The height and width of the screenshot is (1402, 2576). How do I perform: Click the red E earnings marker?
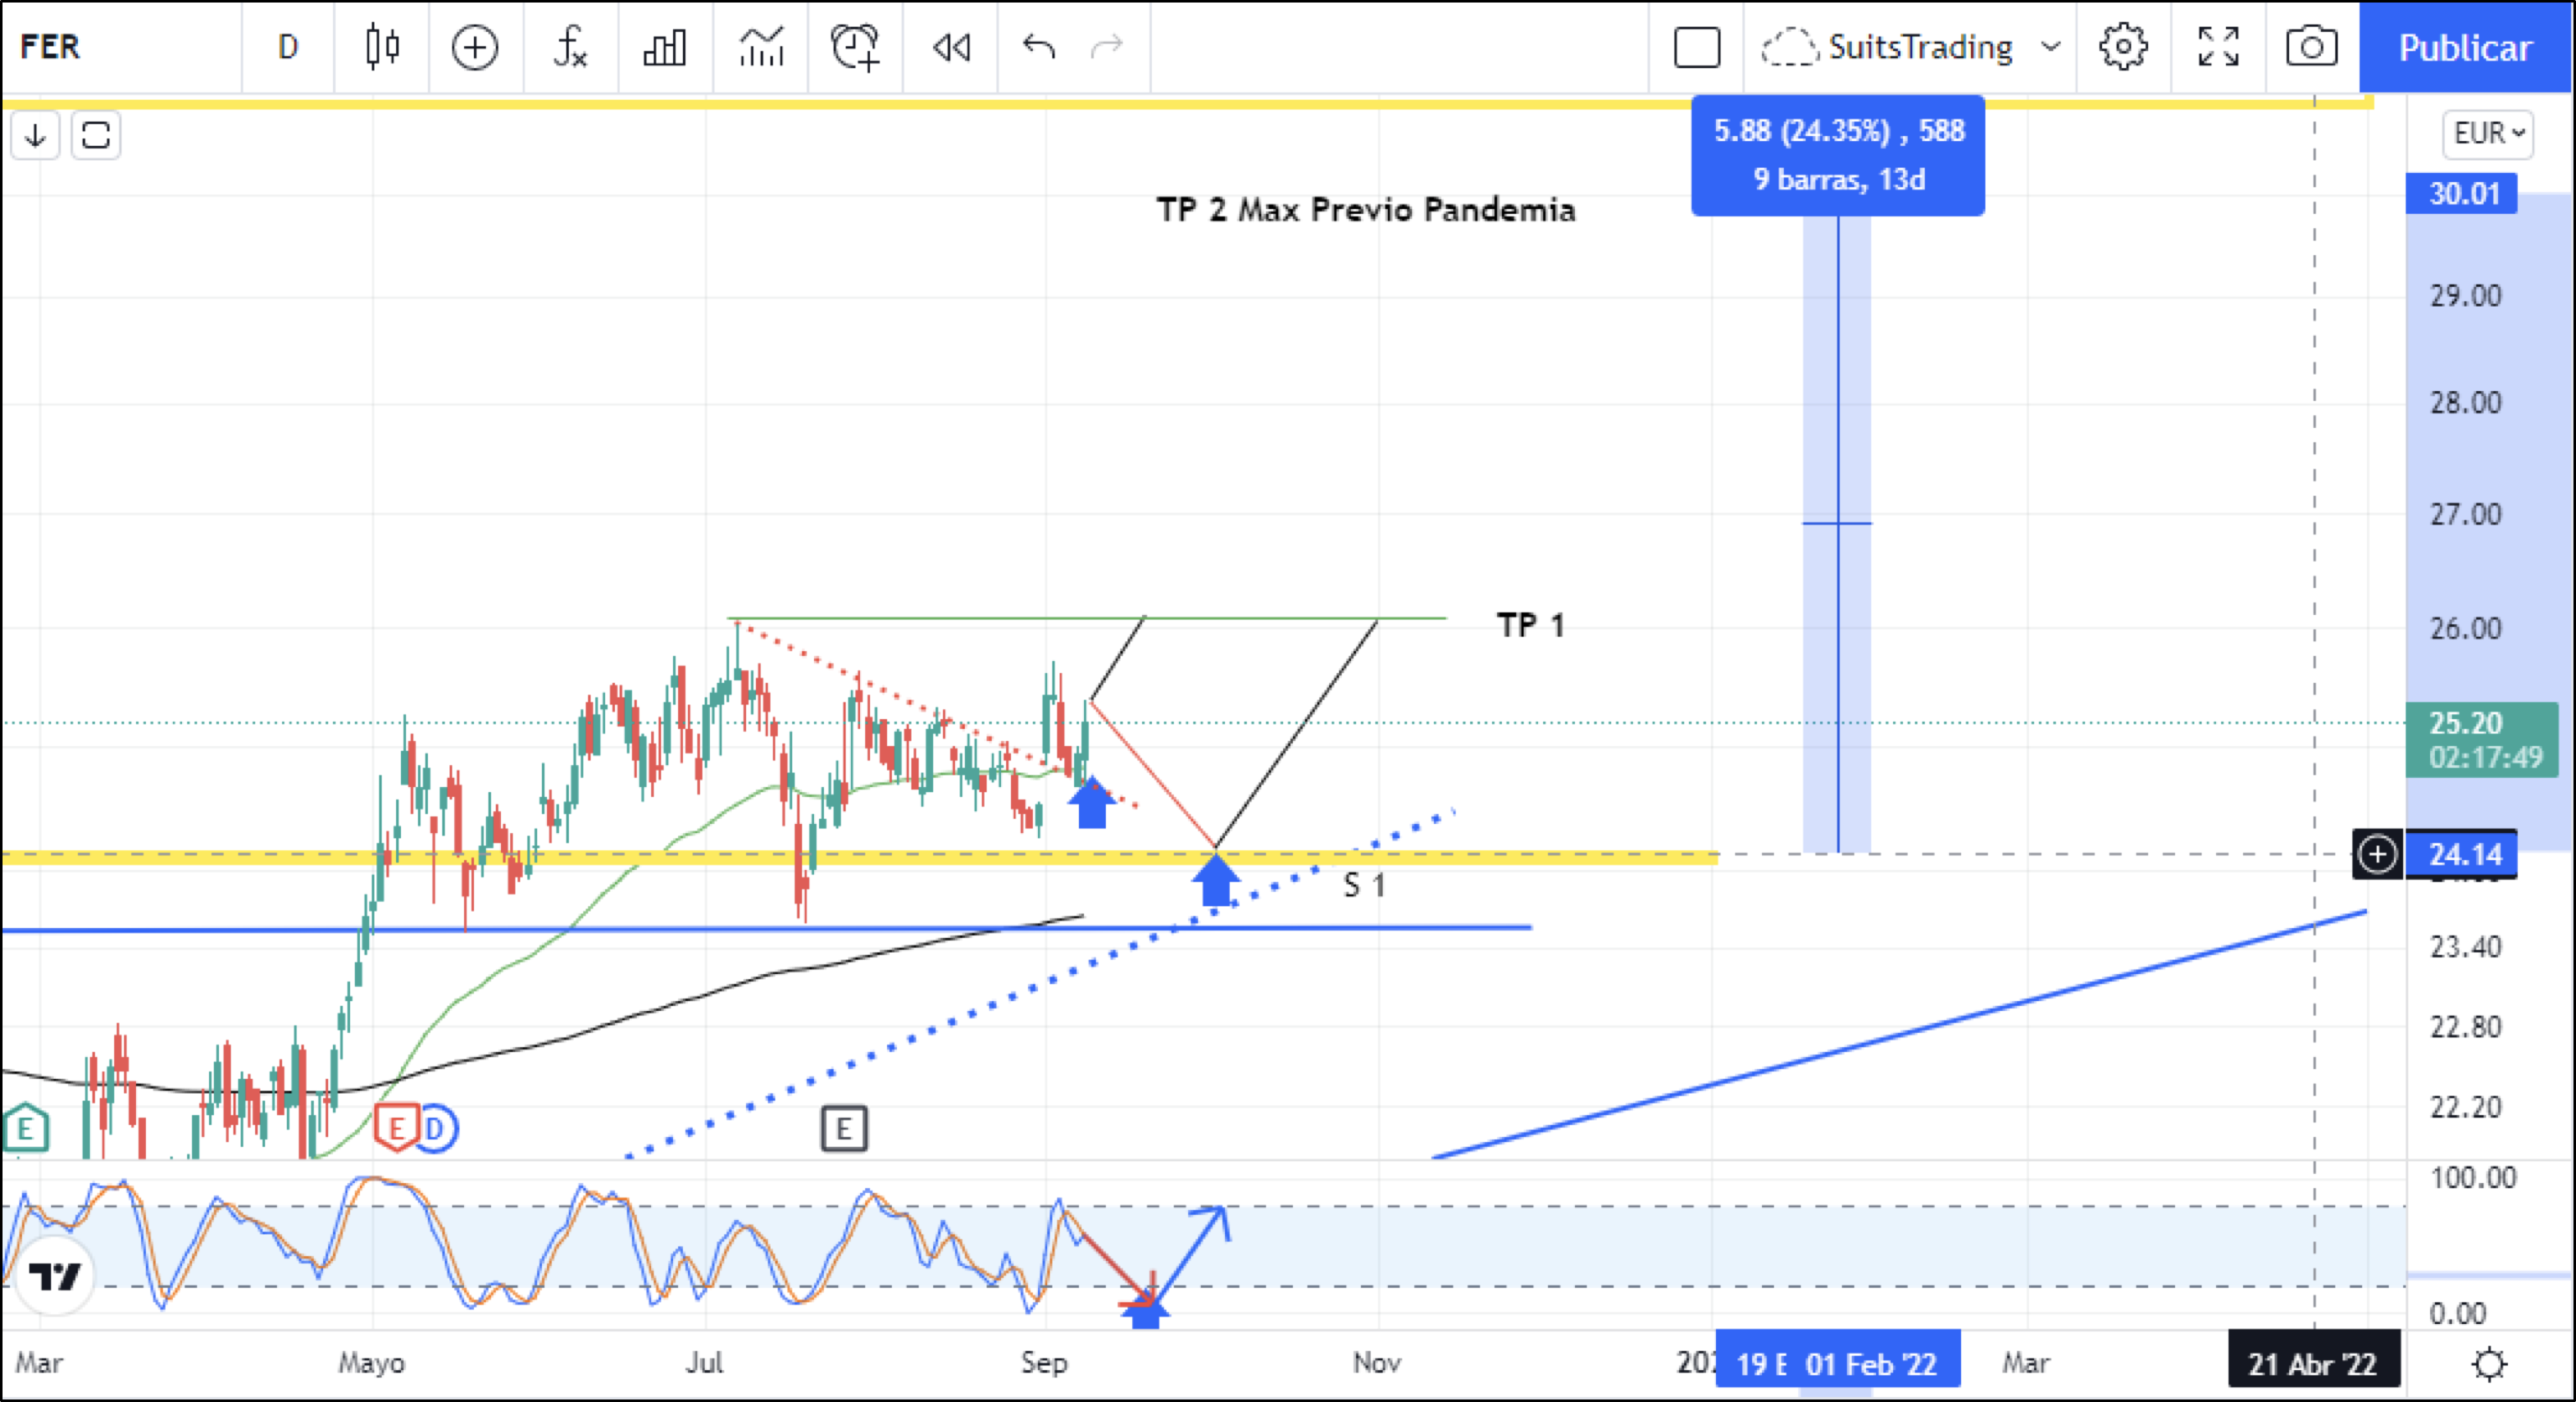[x=396, y=1128]
